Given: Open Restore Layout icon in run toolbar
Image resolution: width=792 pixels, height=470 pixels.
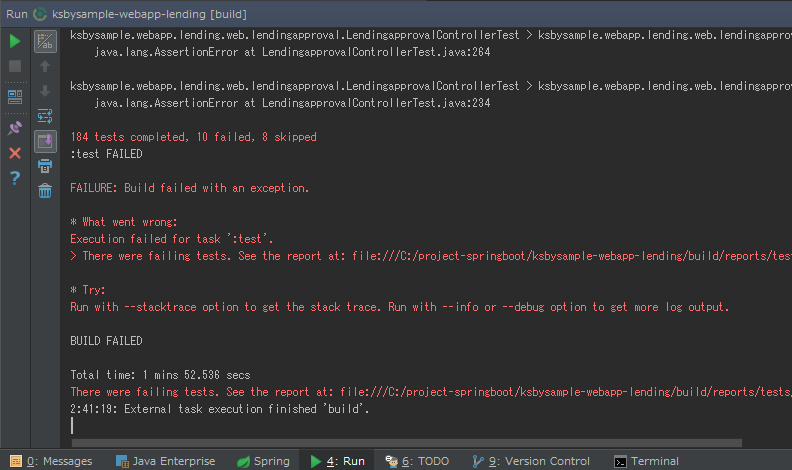Looking at the screenshot, I should click(x=15, y=97).
